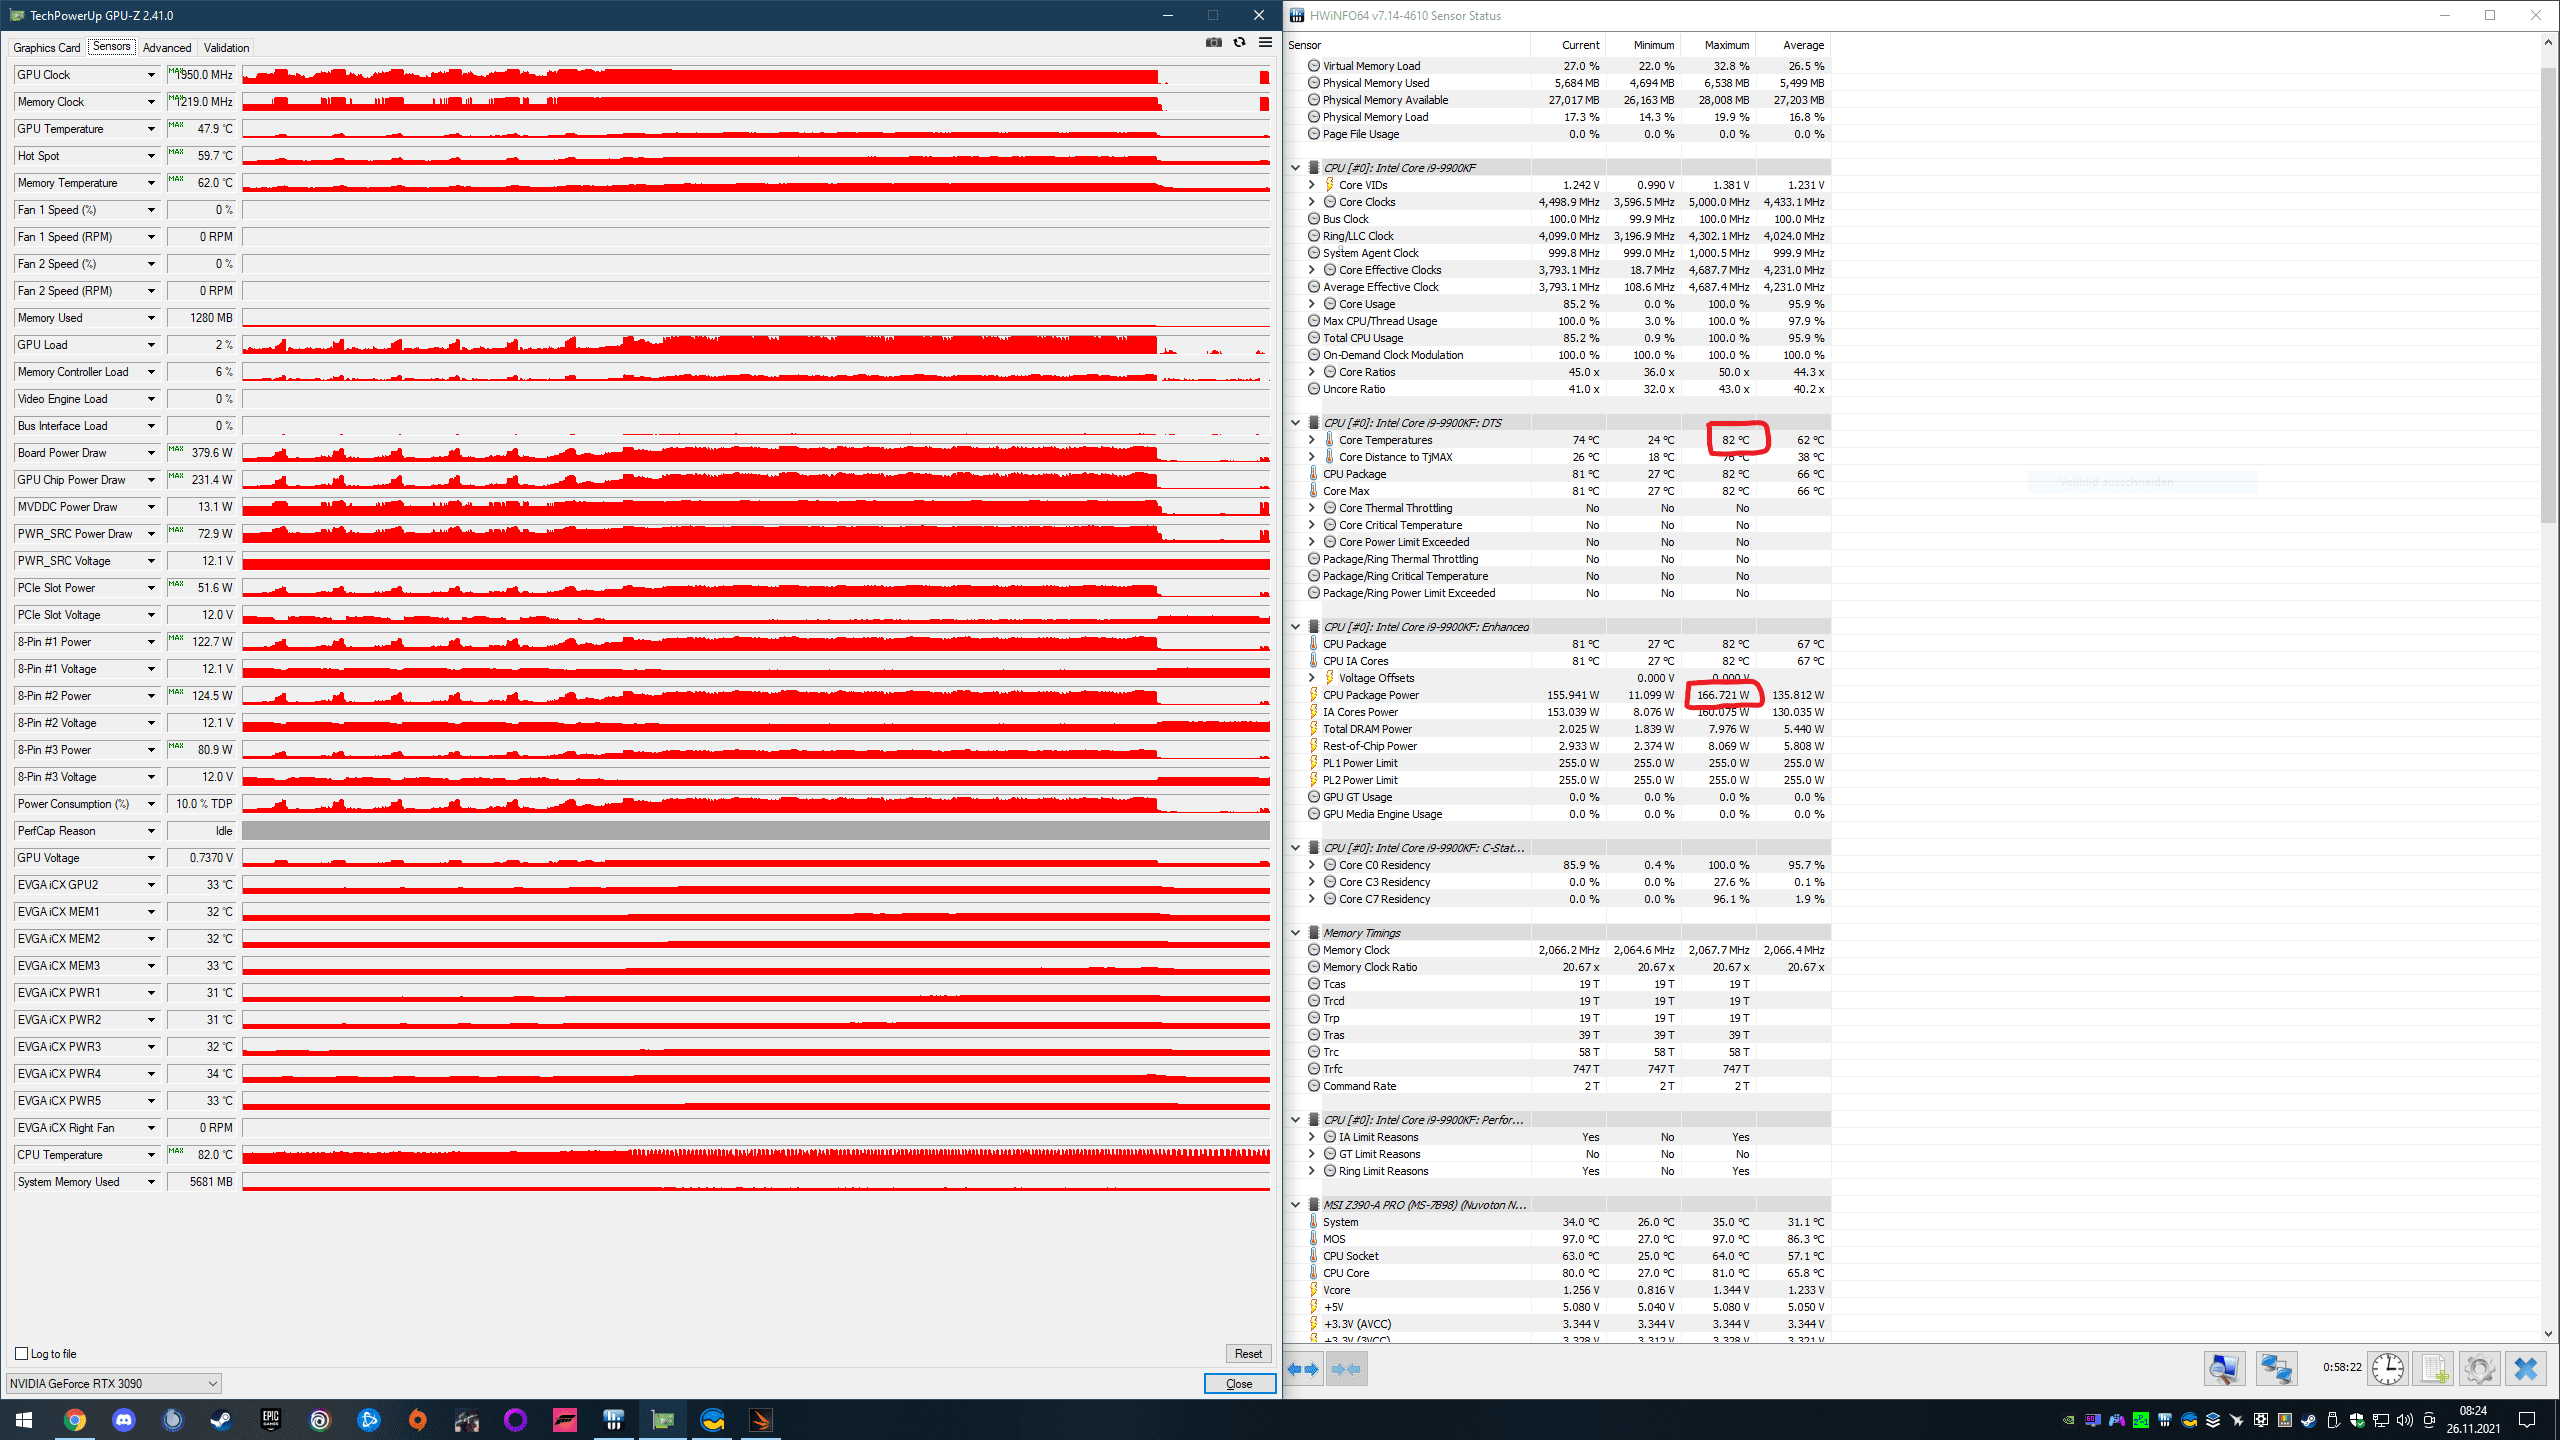Open Ubisoft Connect from the taskbar
Viewport: 2560px width, 1440px height.
[319, 1420]
